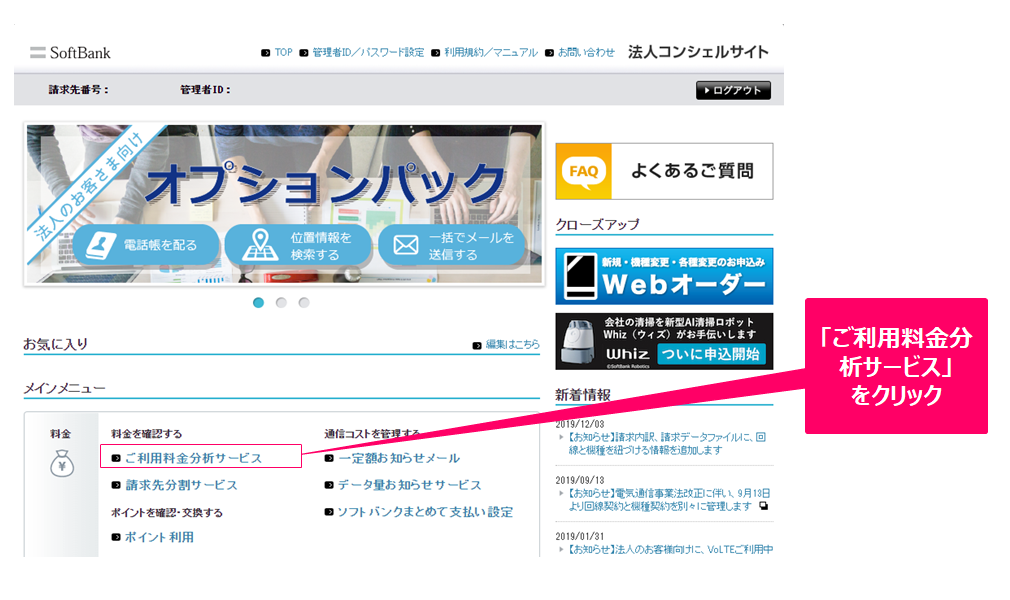Click arrow icon beside お問い合わせ
The image size is (1010, 600).
pyautogui.click(x=549, y=53)
